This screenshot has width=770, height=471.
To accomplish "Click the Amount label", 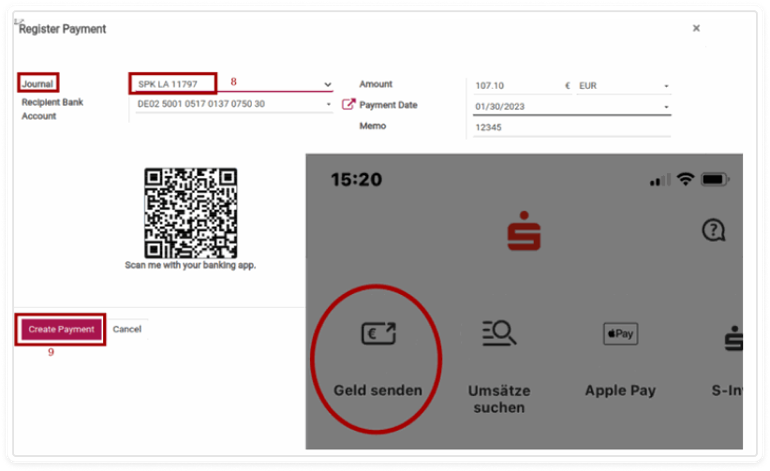I will (x=376, y=84).
